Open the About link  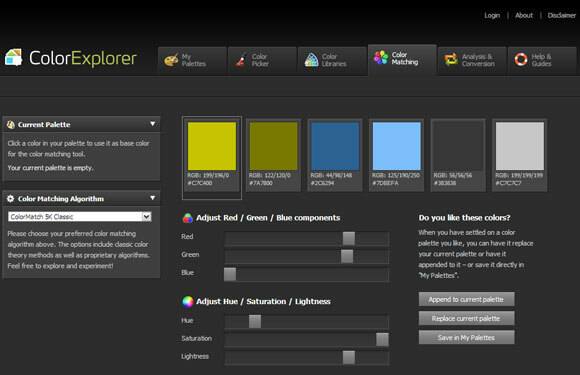click(x=524, y=16)
